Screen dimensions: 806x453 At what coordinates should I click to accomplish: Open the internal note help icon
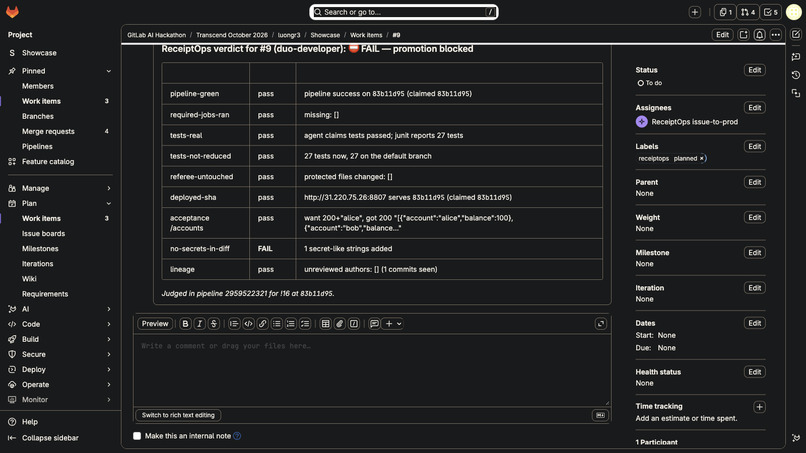point(237,436)
